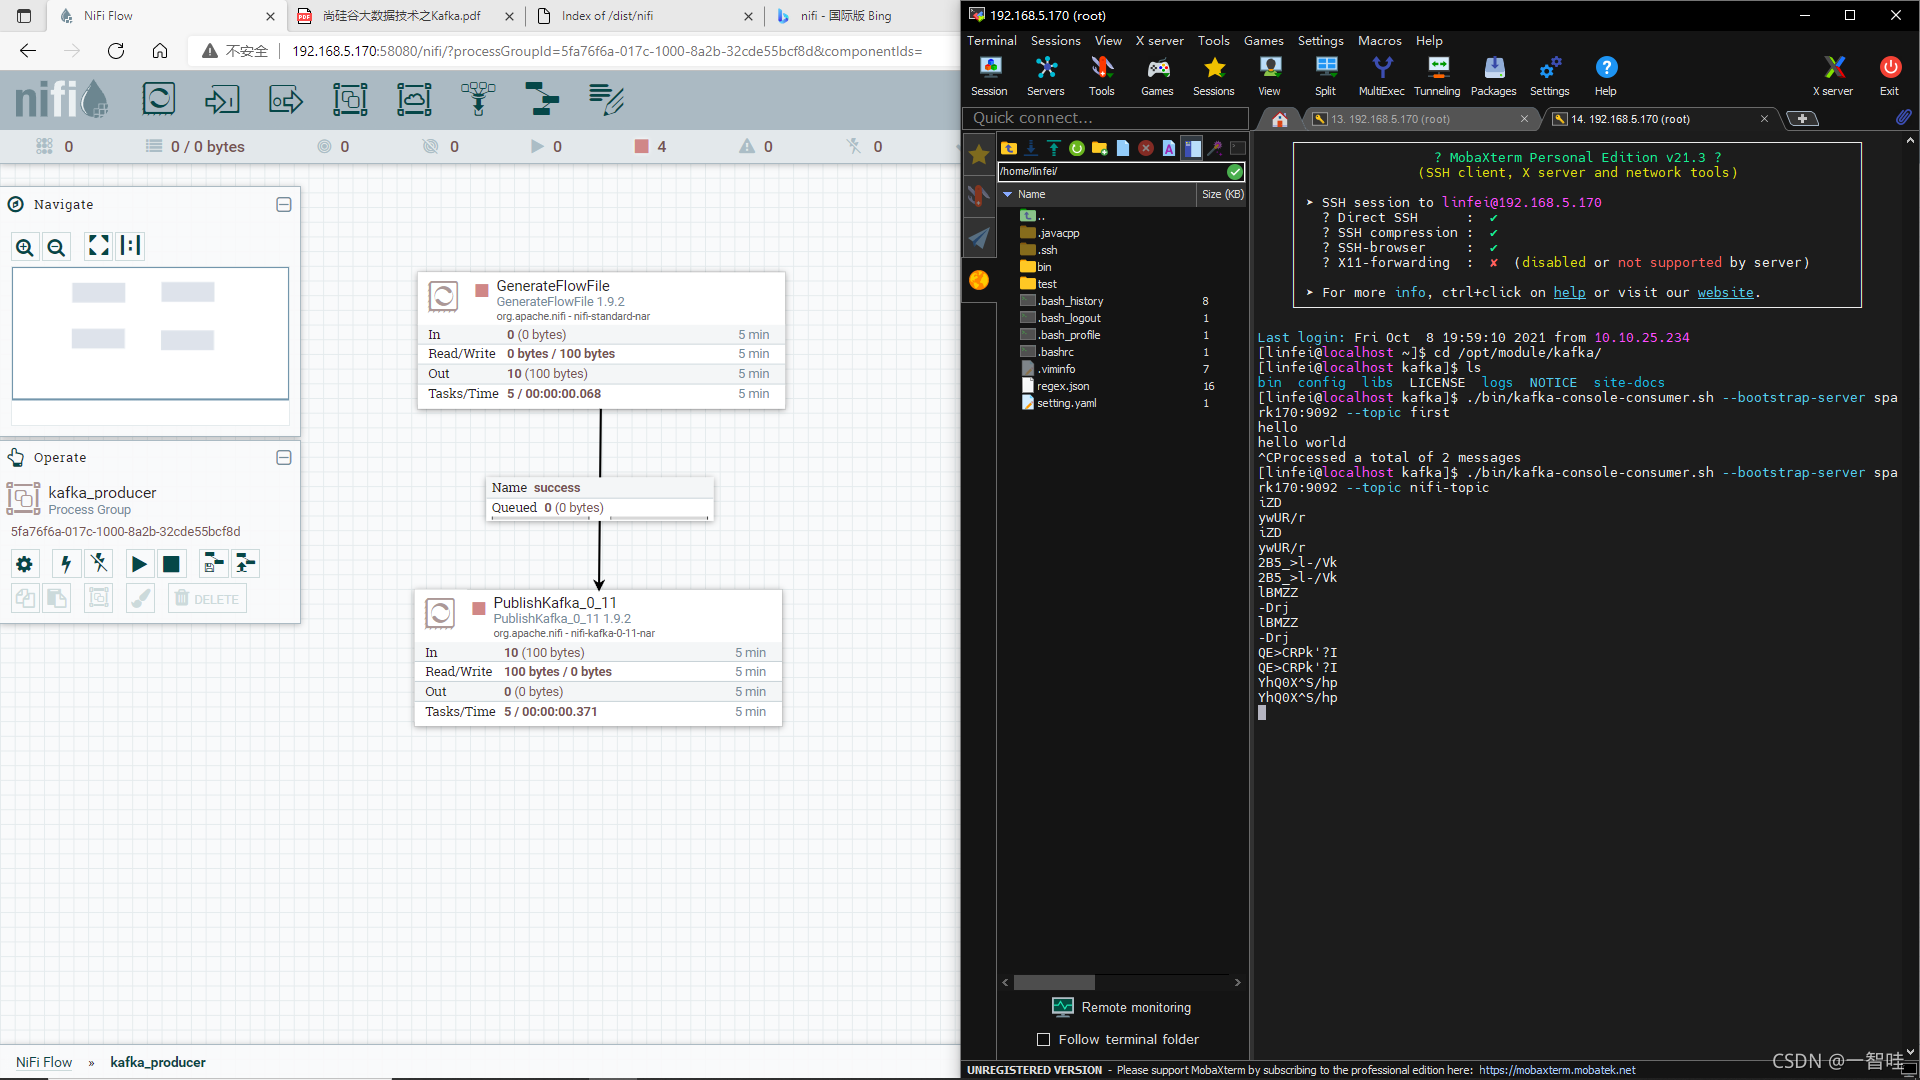This screenshot has height=1080, width=1920.
Task: Click the Start play button in Operate panel
Action: [139, 564]
